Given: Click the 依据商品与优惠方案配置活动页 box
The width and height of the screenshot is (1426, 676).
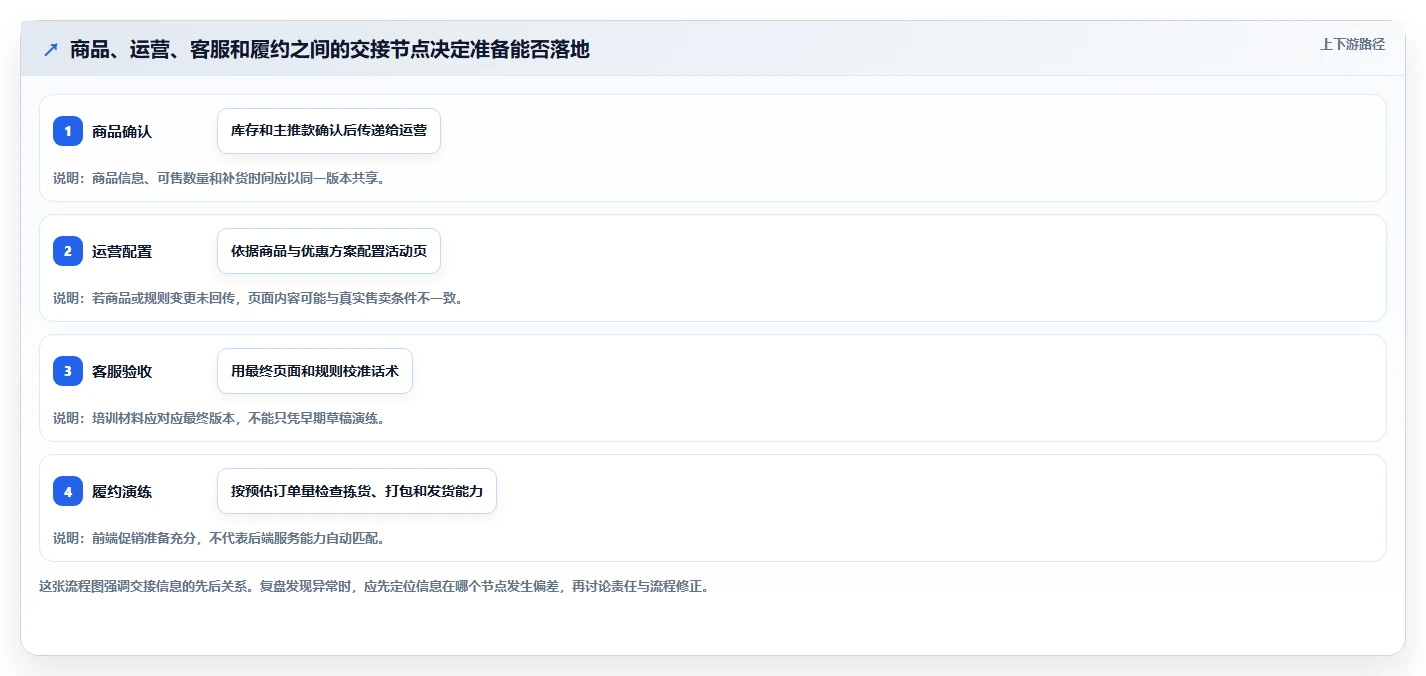Looking at the screenshot, I should 329,251.
